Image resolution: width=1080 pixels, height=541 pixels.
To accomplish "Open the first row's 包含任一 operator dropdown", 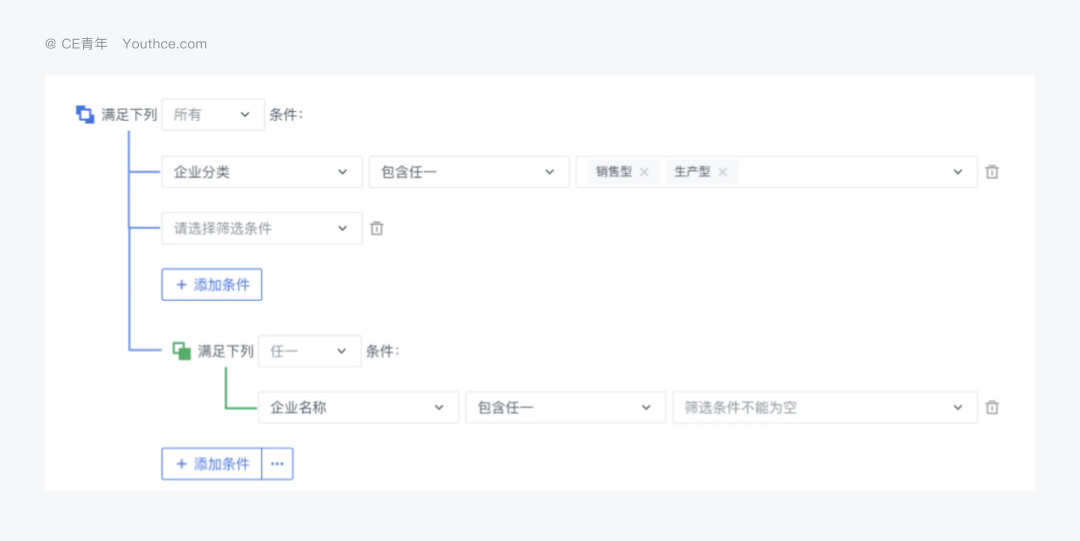I will [x=468, y=172].
